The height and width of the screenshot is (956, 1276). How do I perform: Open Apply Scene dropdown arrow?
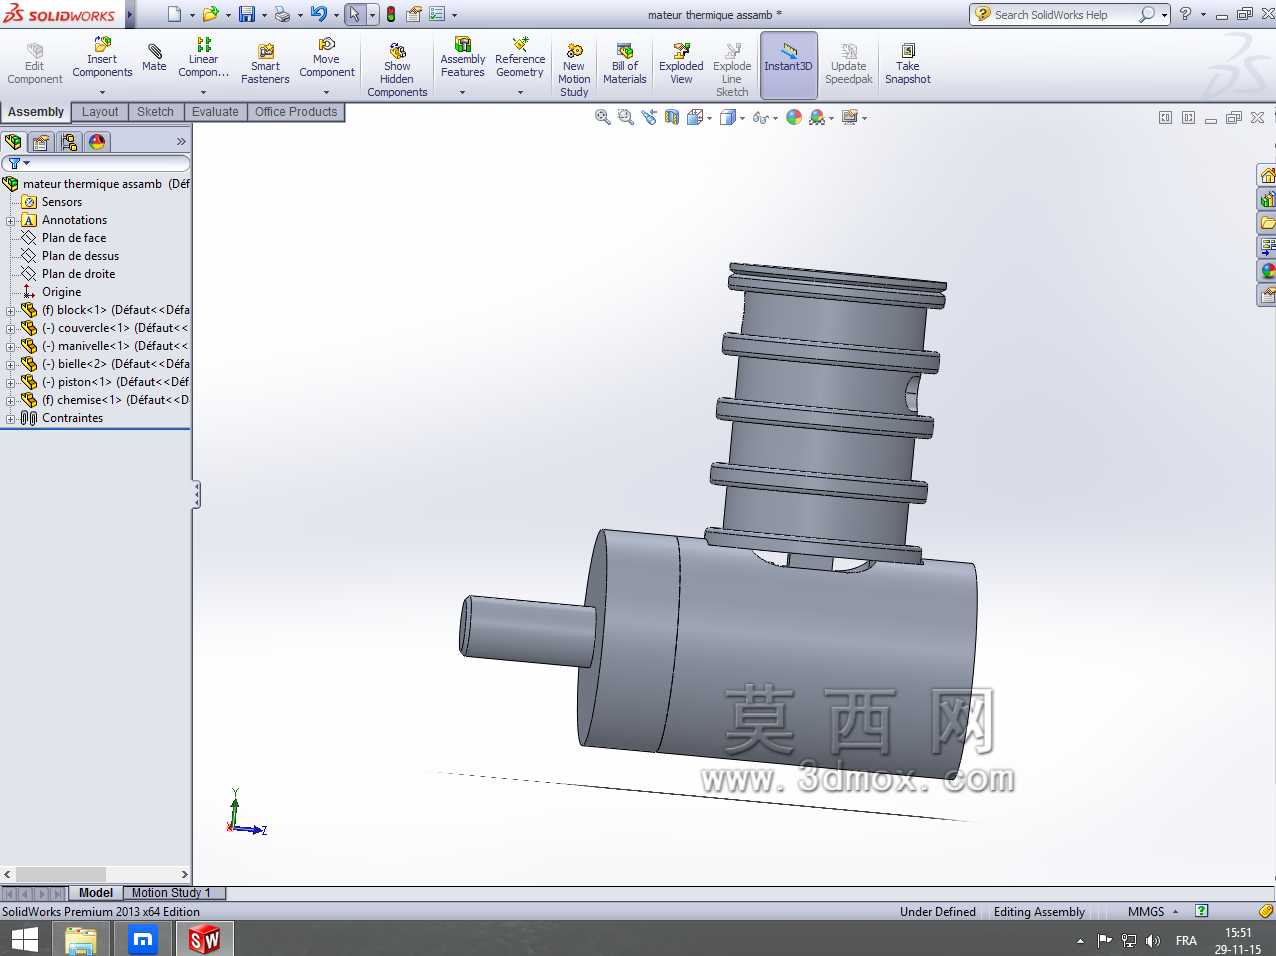coord(831,118)
